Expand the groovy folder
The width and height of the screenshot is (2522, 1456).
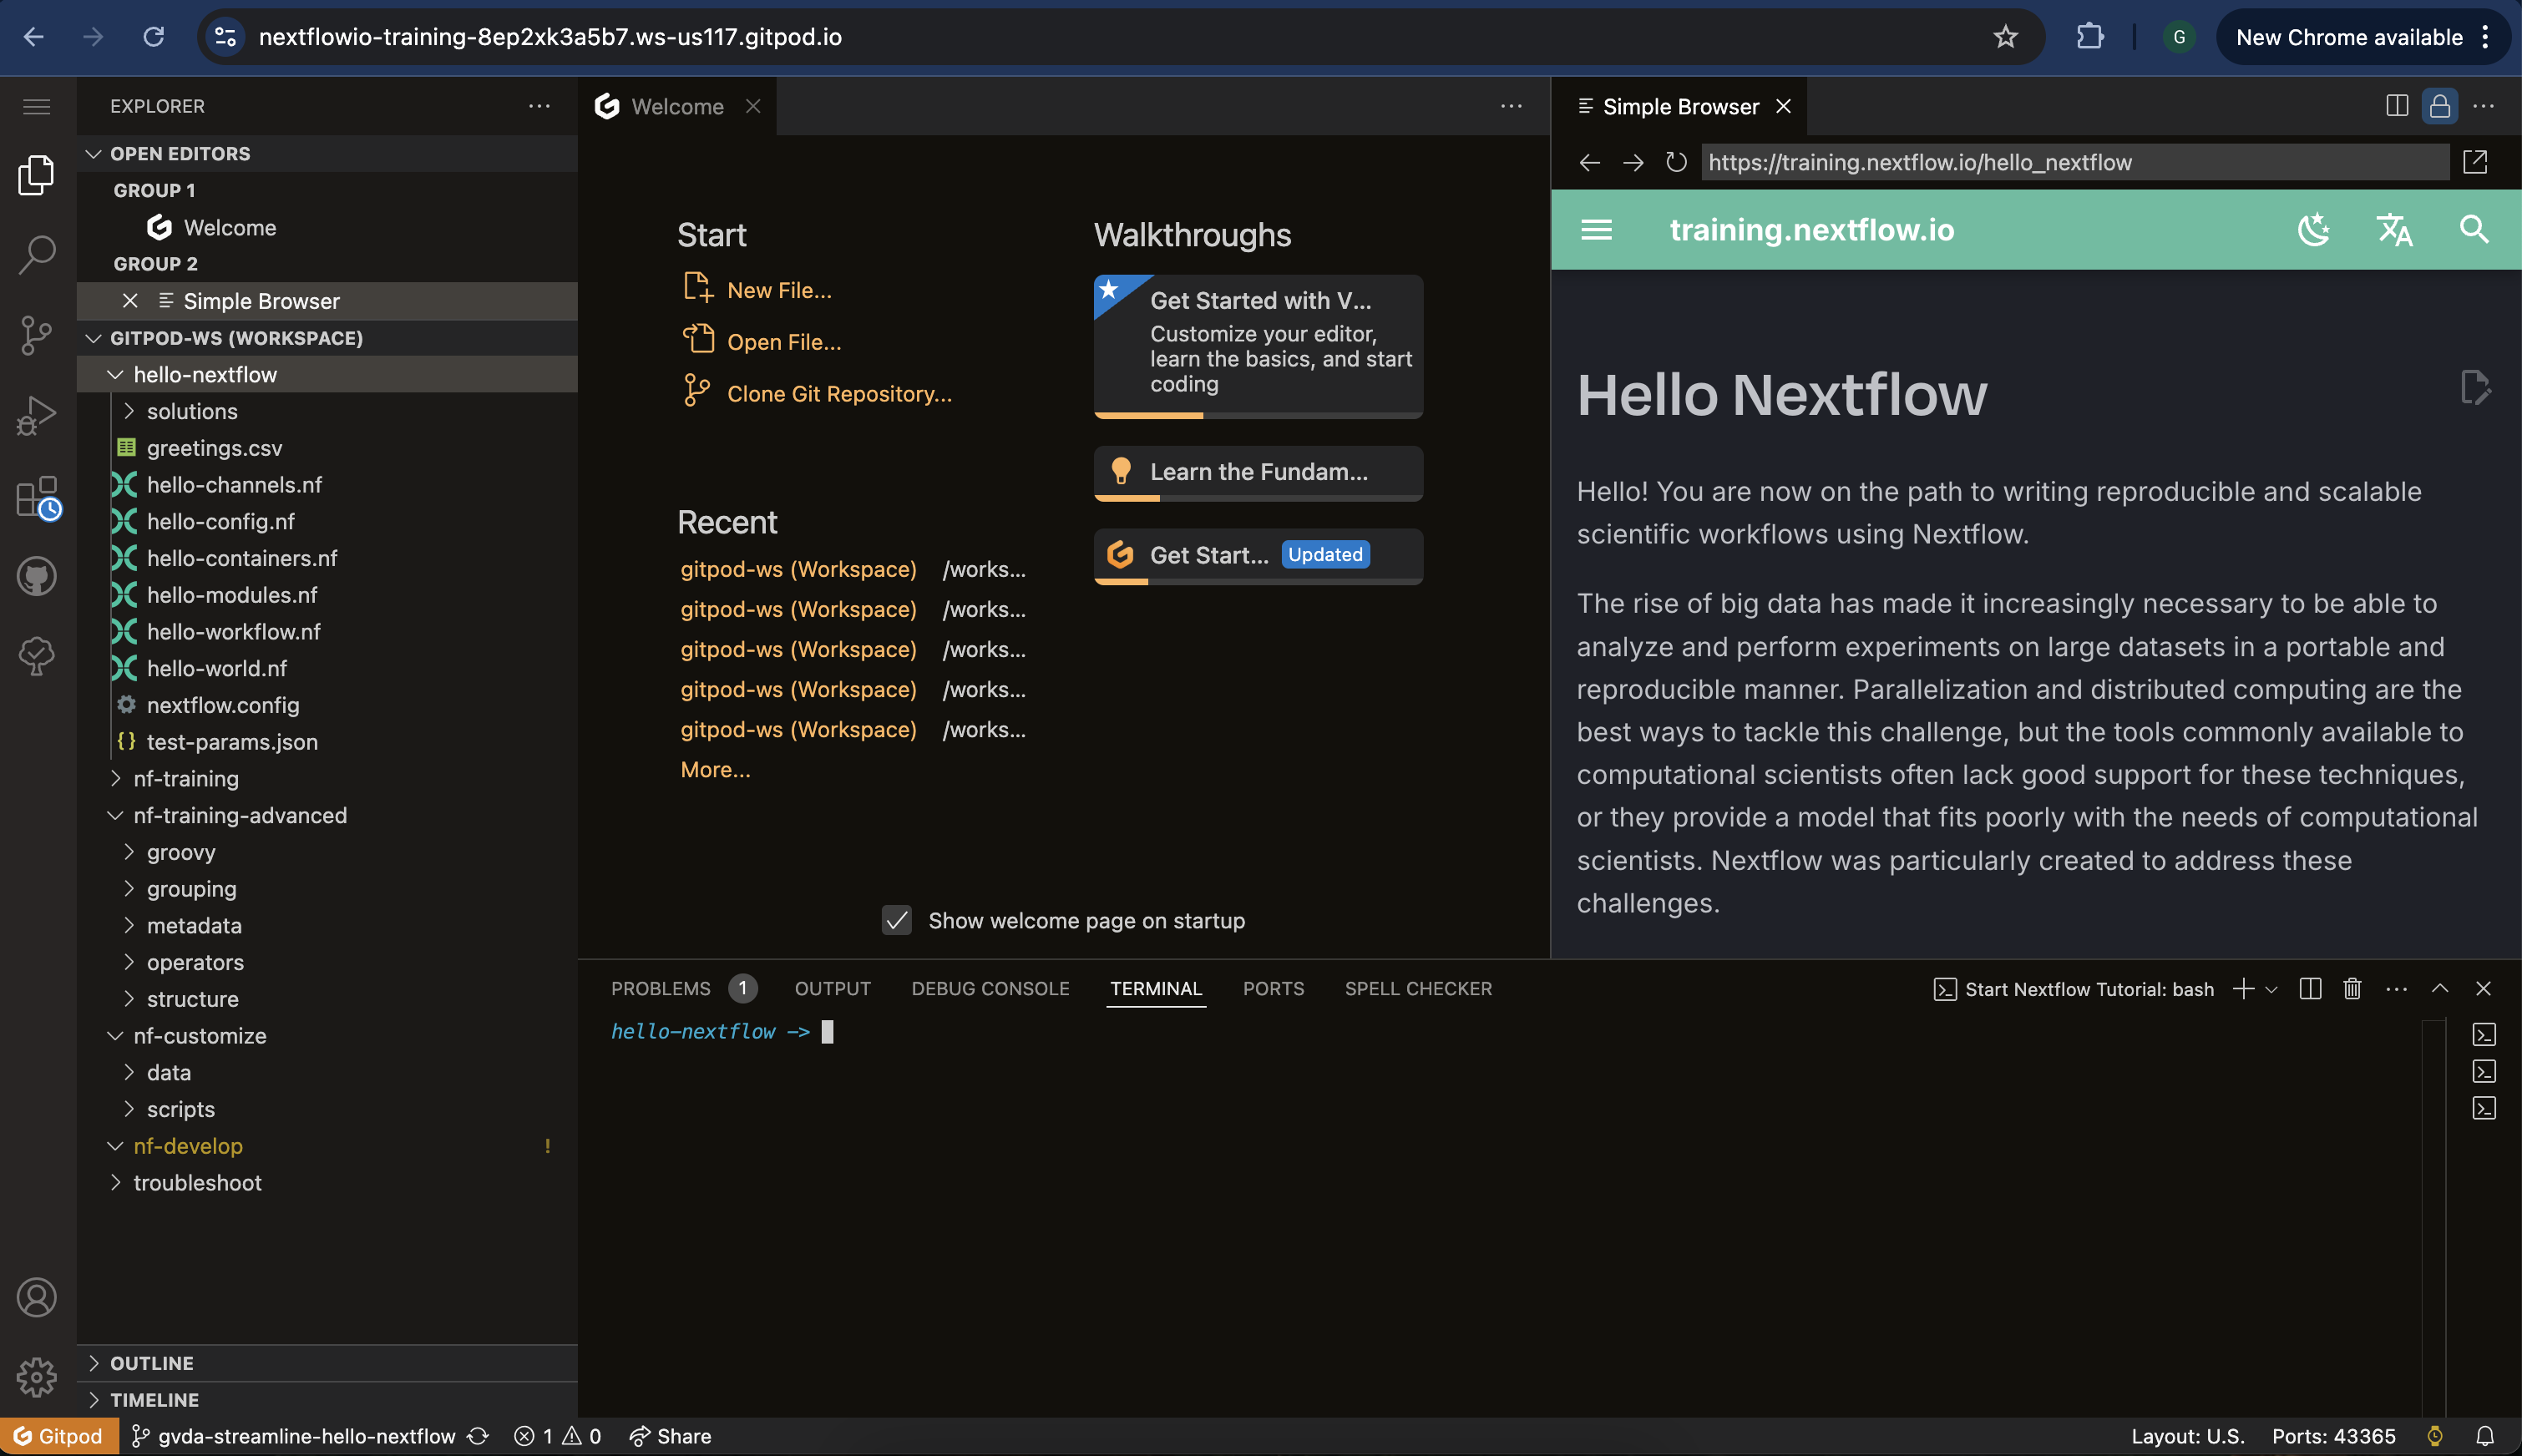click(x=328, y=853)
